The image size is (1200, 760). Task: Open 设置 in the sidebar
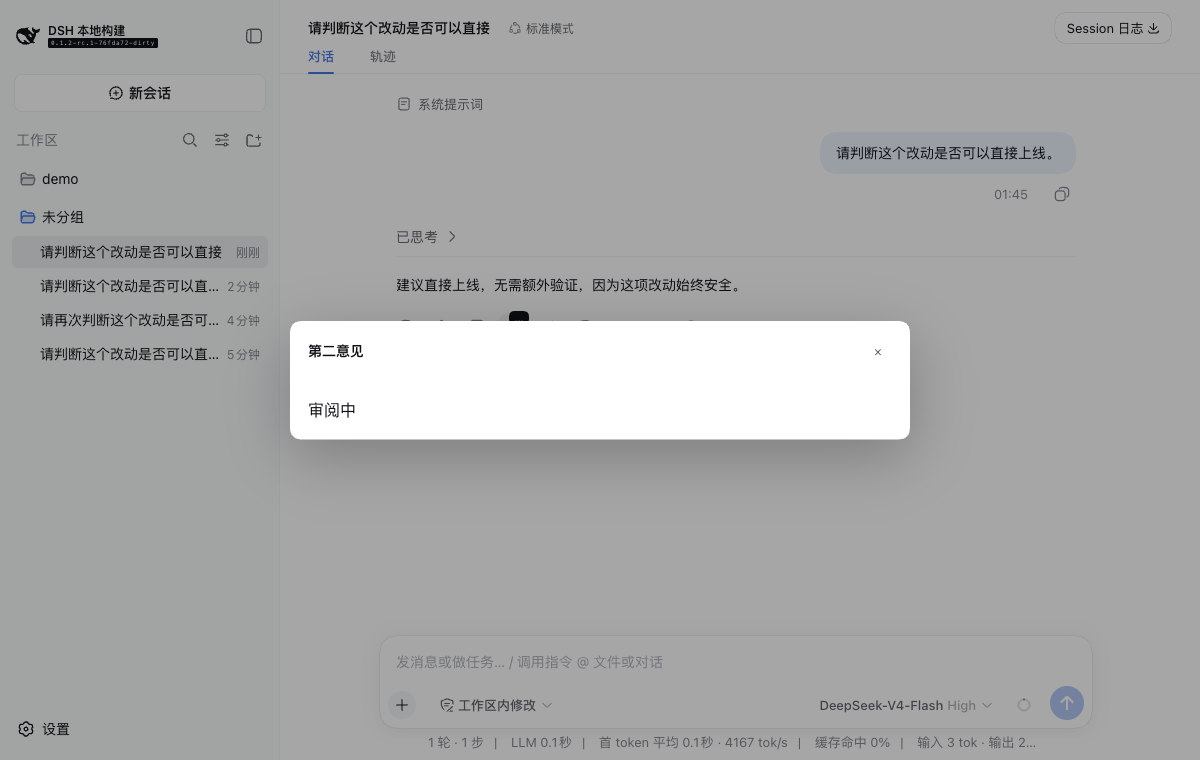click(x=44, y=729)
